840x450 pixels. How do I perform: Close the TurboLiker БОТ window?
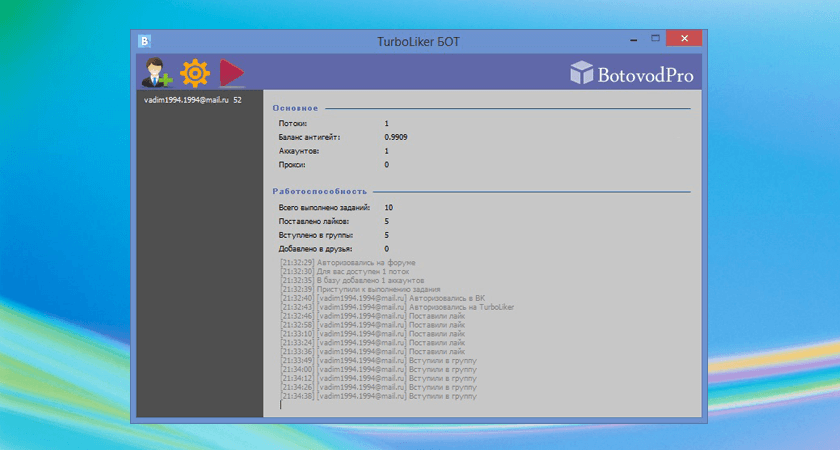[684, 38]
